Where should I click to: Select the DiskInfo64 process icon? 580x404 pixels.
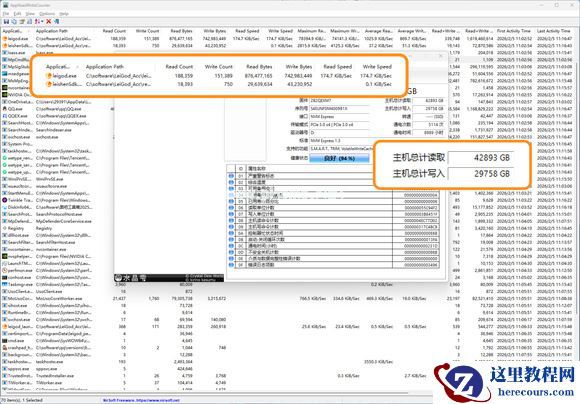tap(5, 207)
